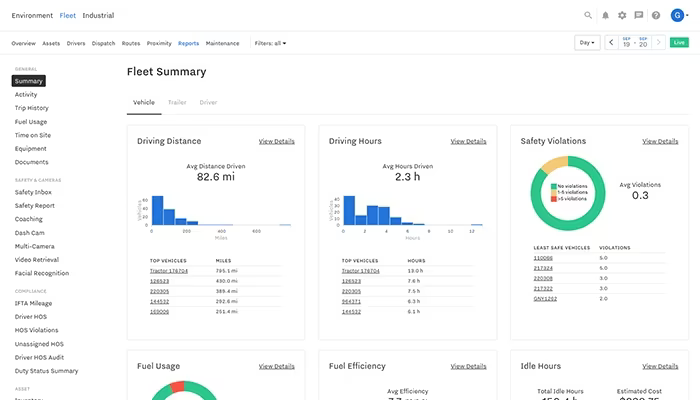Open the settings gear icon
This screenshot has width=700, height=400.
(x=622, y=15)
